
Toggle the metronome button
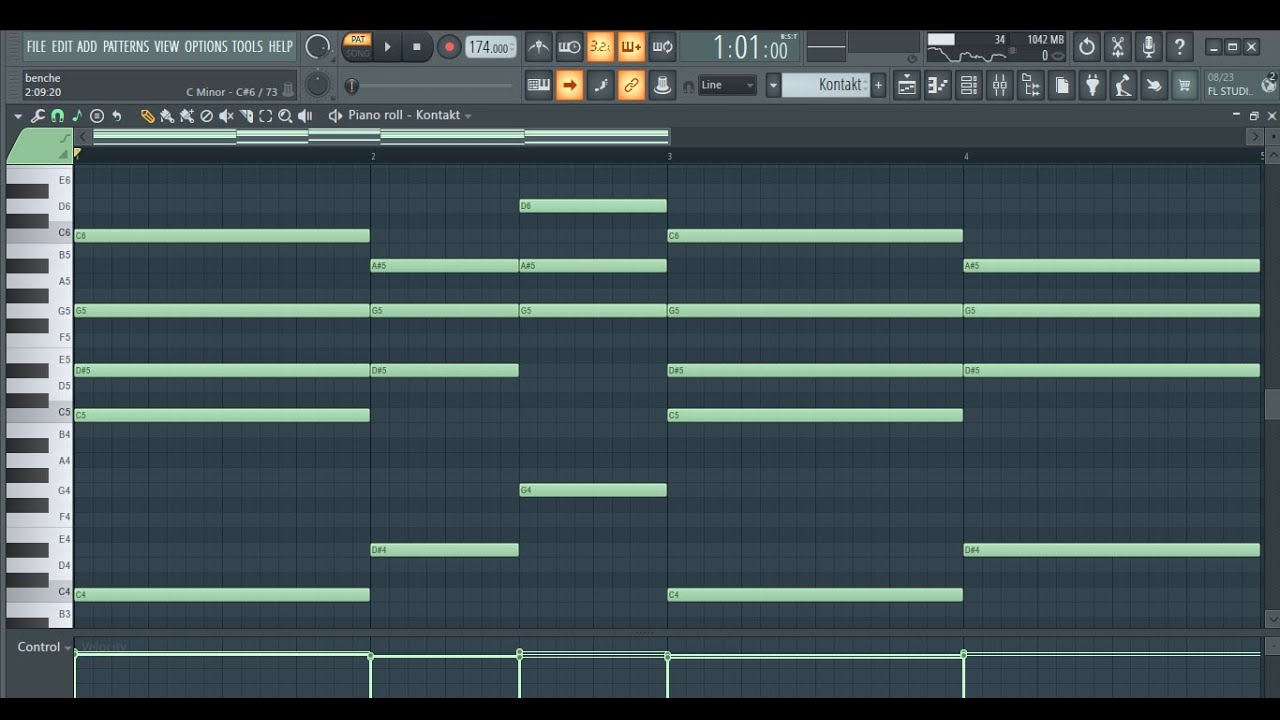(538, 46)
